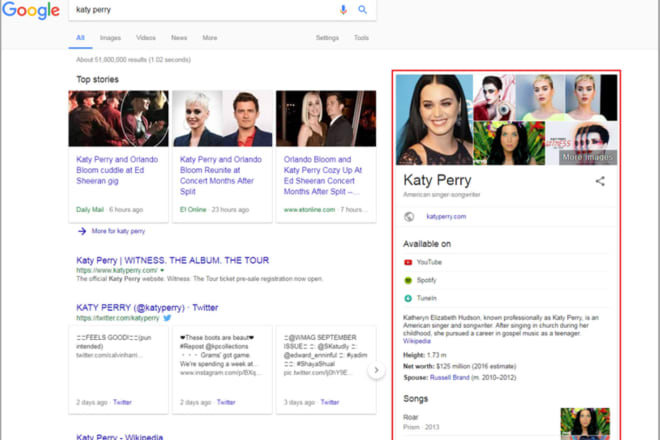The image size is (660, 440).
Task: Click the TuneIn icon under Available on
Action: 408,298
